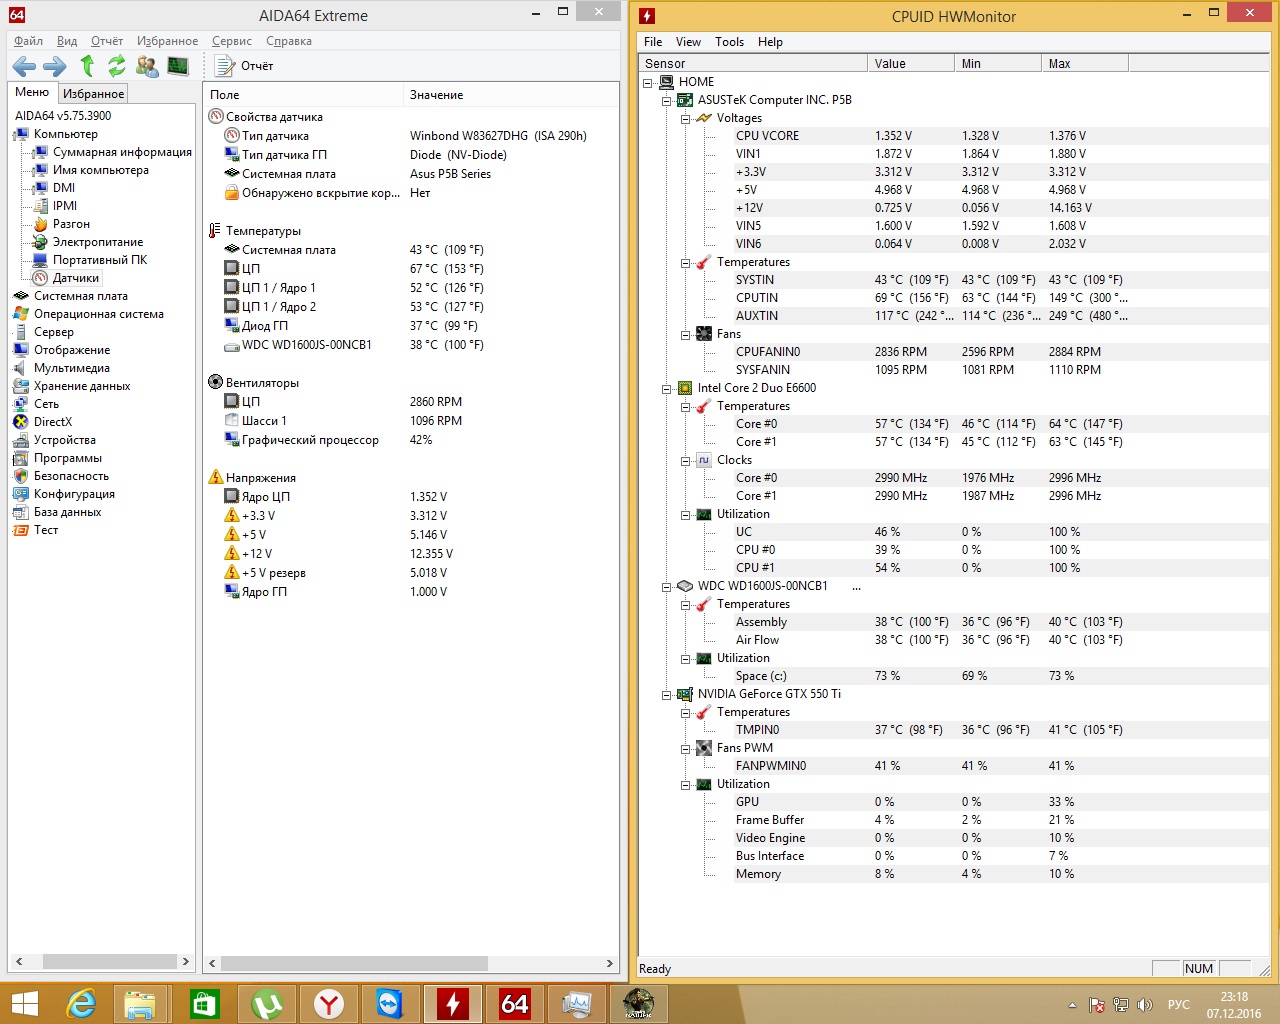Select the Сеть network icon
This screenshot has height=1024, width=1280.
(21, 404)
